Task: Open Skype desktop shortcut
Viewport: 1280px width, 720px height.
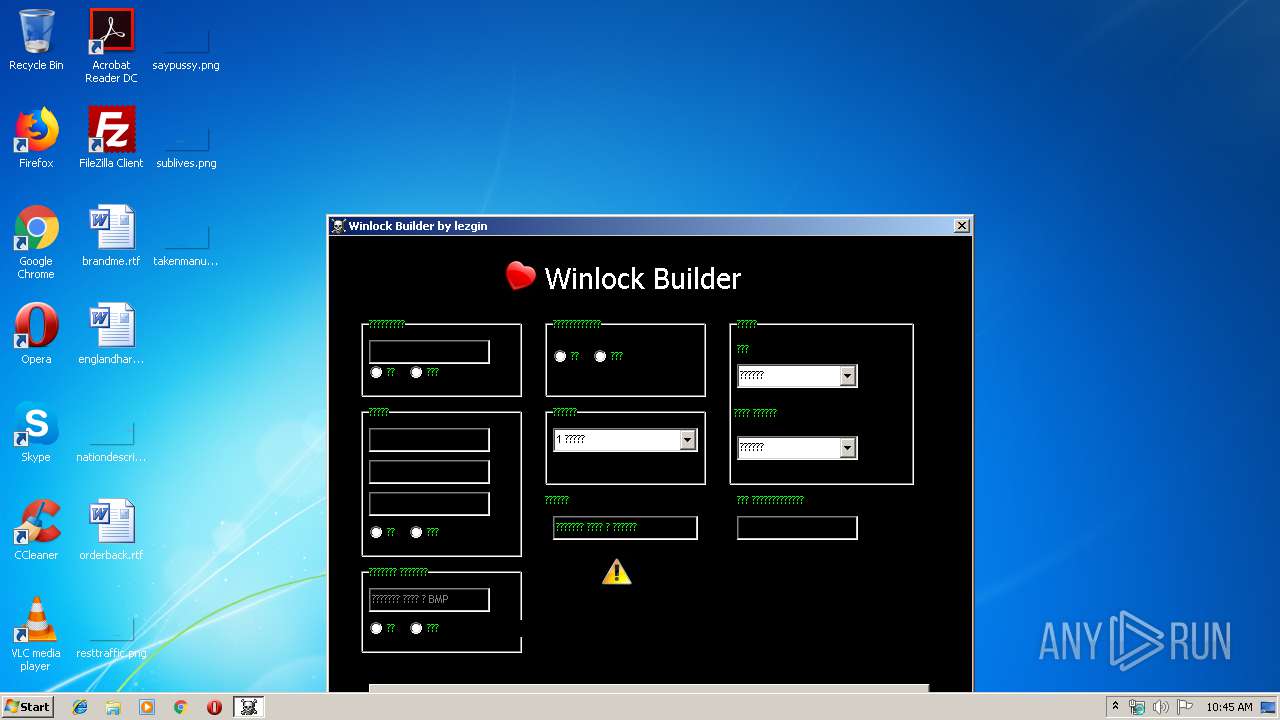Action: tap(36, 433)
